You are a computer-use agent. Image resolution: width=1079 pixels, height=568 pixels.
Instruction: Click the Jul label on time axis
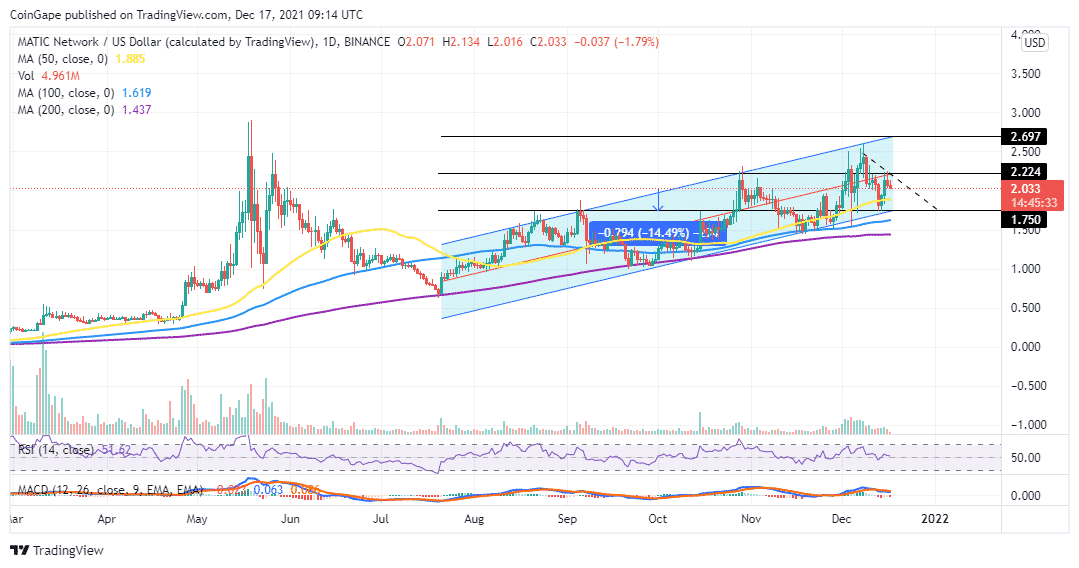click(381, 519)
